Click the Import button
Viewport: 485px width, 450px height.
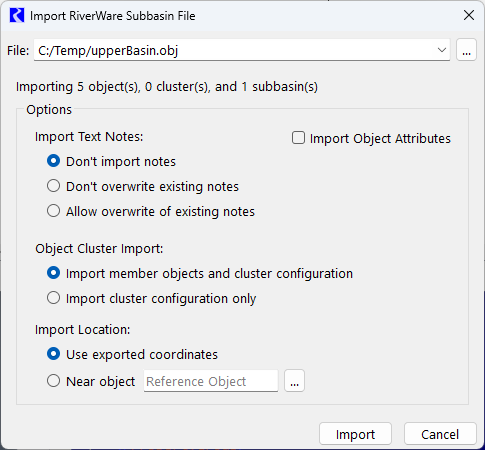pyautogui.click(x=355, y=434)
